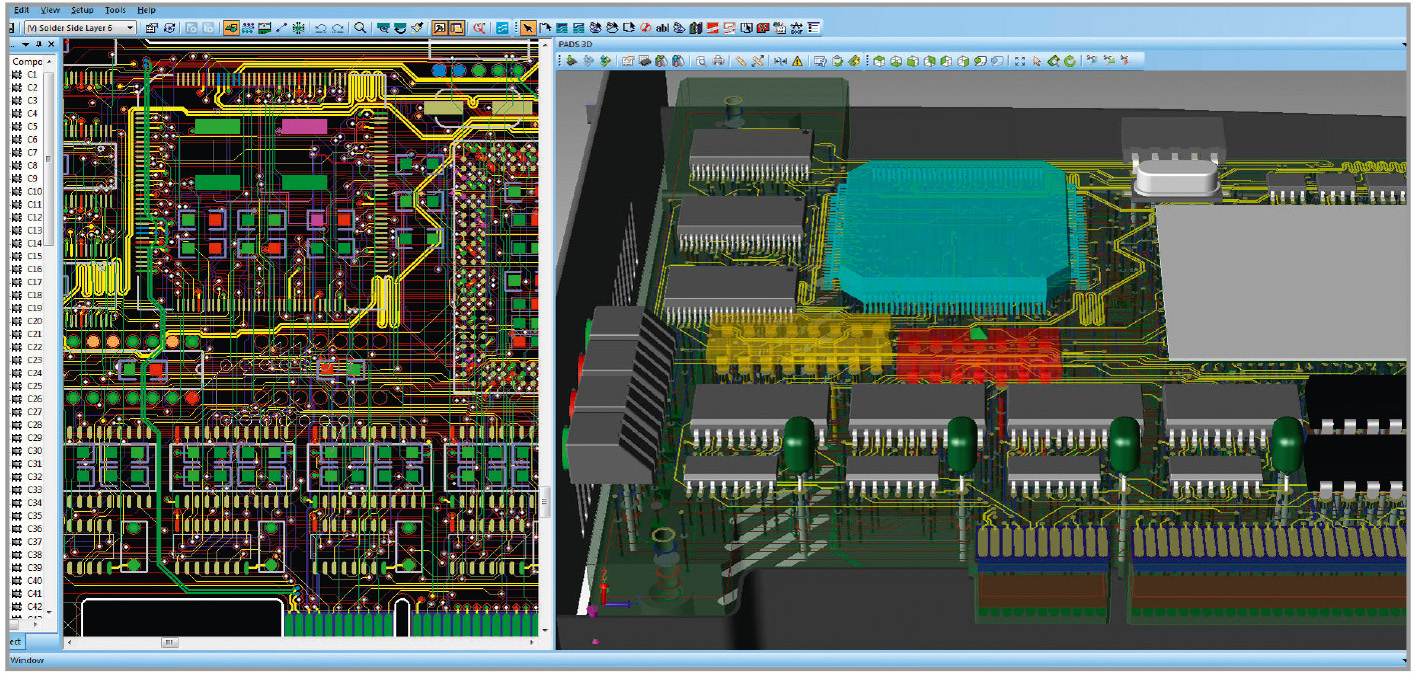Select component C10 in the list
The height and width of the screenshot is (676, 1415).
(x=34, y=191)
